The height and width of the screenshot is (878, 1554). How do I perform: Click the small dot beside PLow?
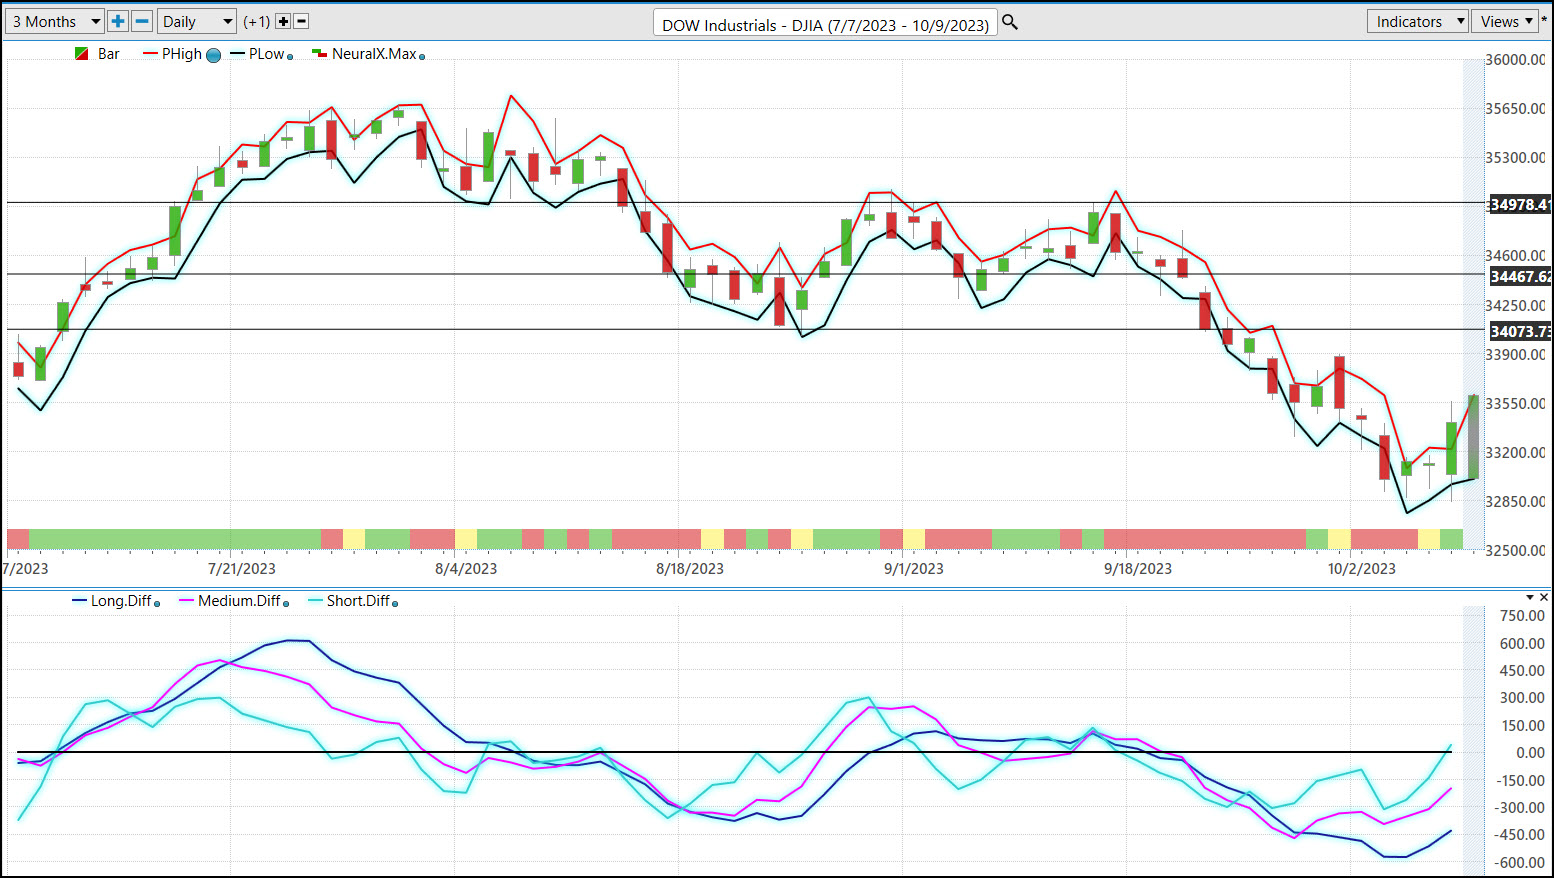[290, 57]
